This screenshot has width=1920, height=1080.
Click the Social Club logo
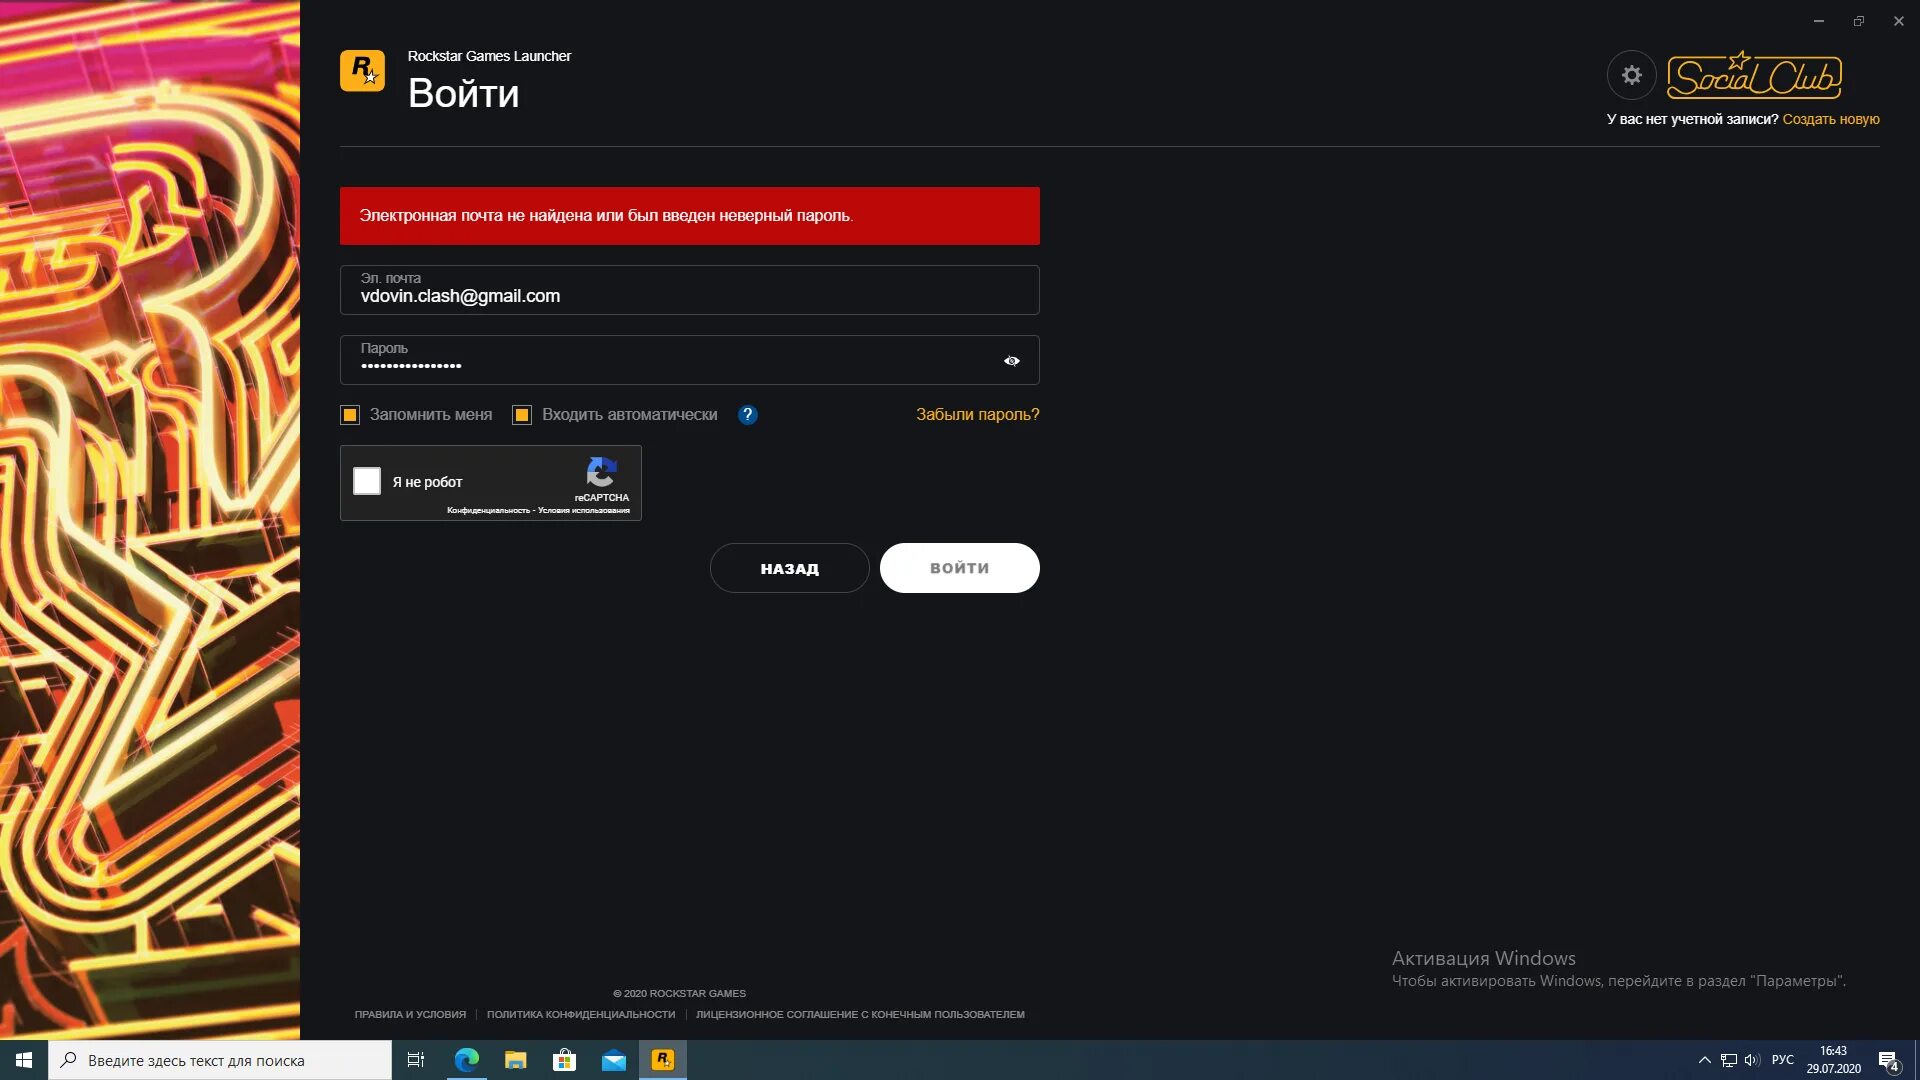pyautogui.click(x=1754, y=76)
